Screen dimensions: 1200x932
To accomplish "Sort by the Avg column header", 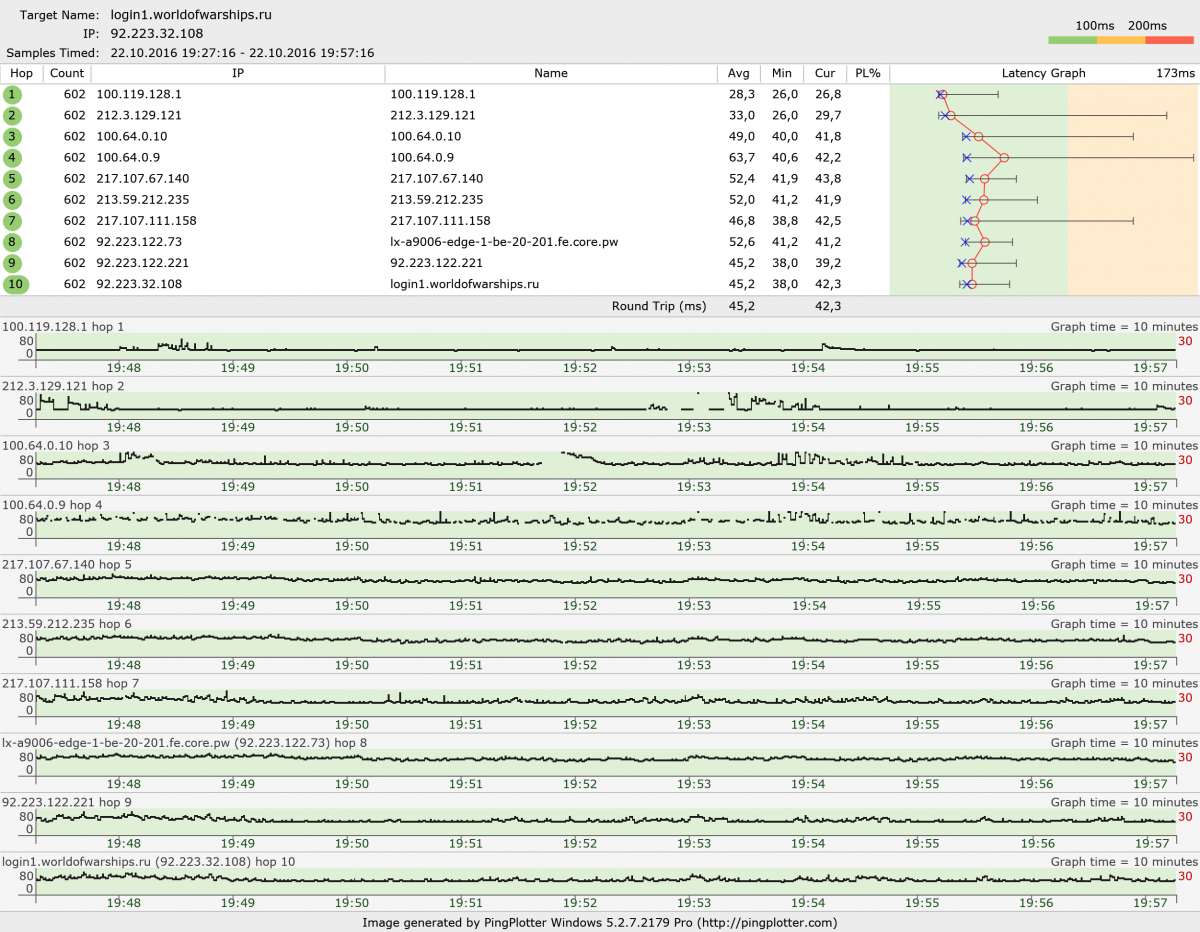I will click(739, 73).
